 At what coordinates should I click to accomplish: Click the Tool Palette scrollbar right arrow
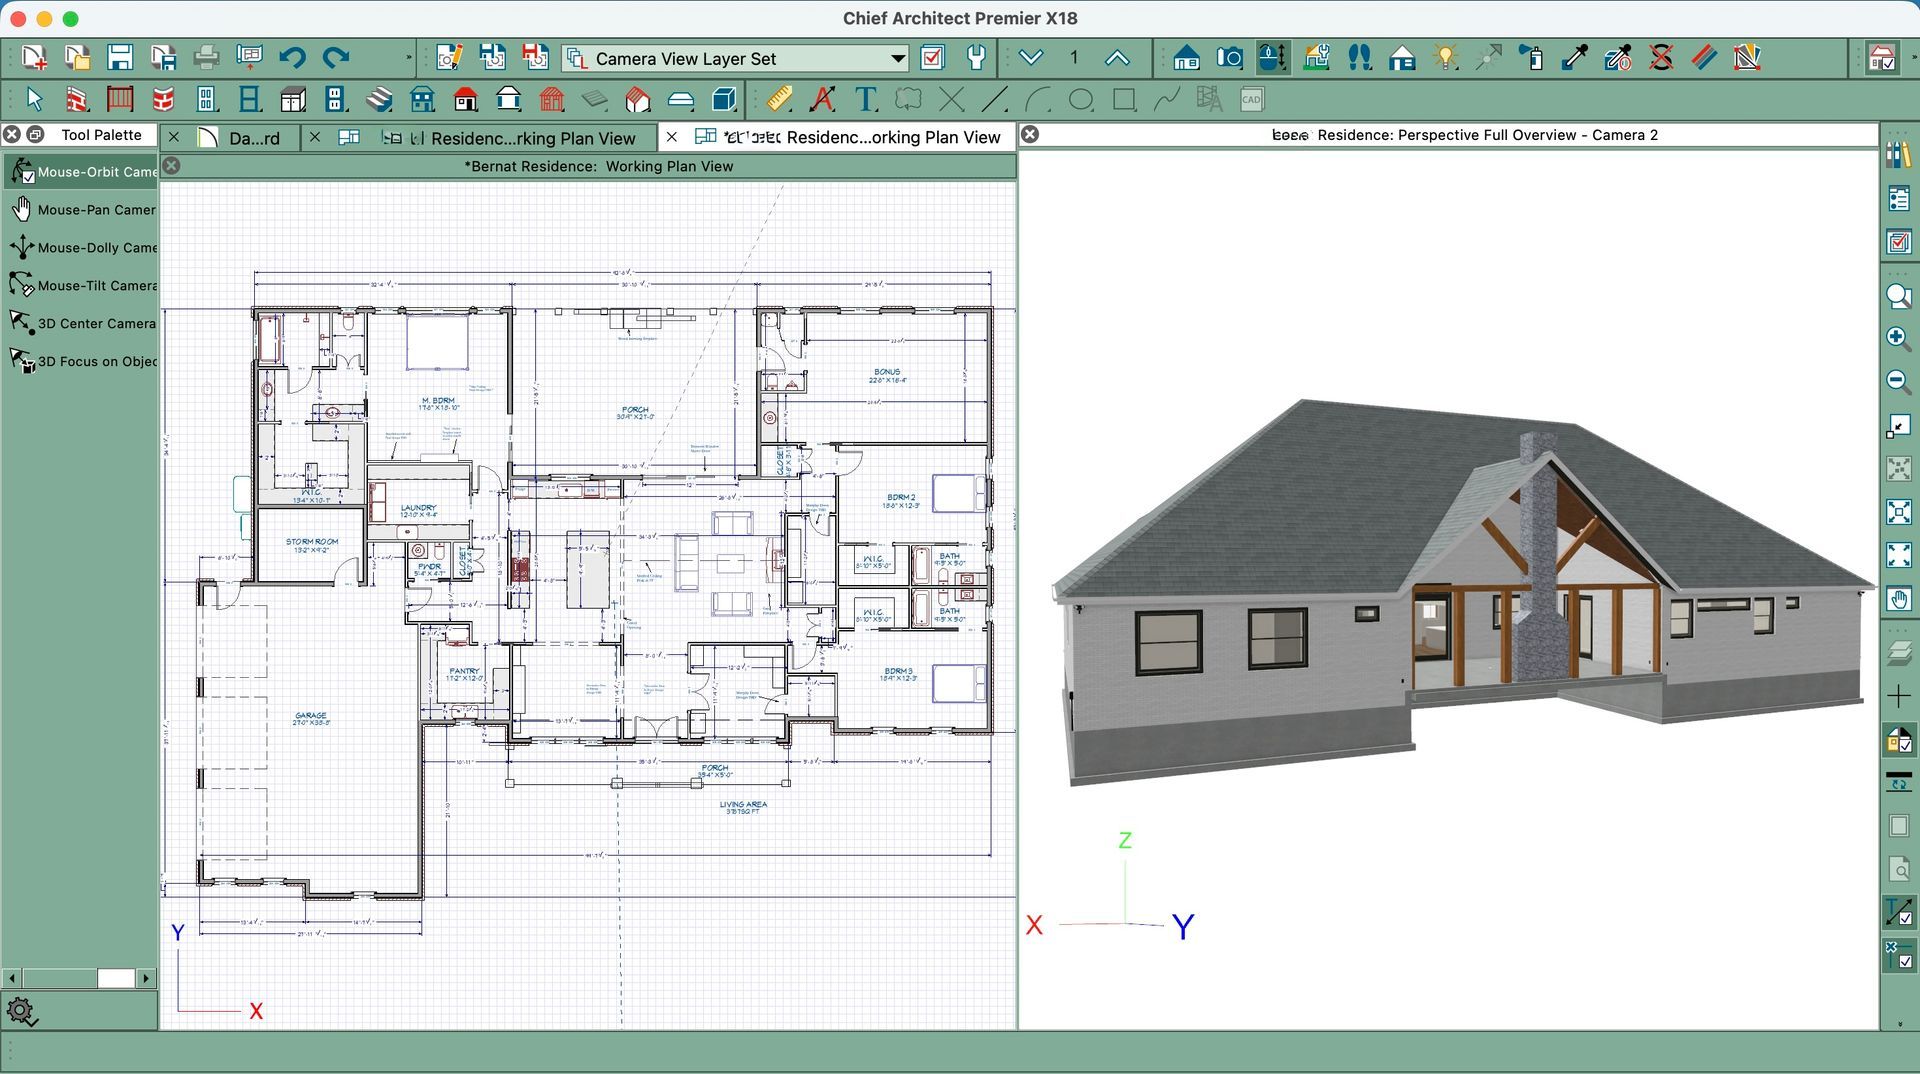pos(146,978)
